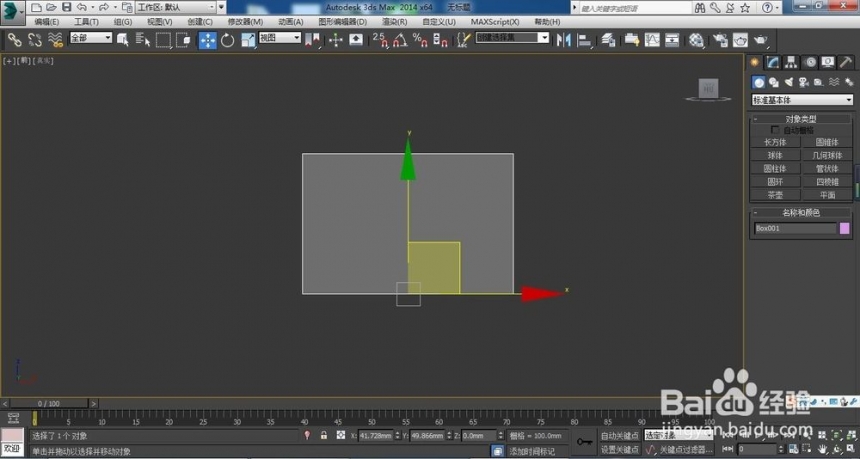Open the Material Editor icon
860x459 pixels.
coord(697,40)
